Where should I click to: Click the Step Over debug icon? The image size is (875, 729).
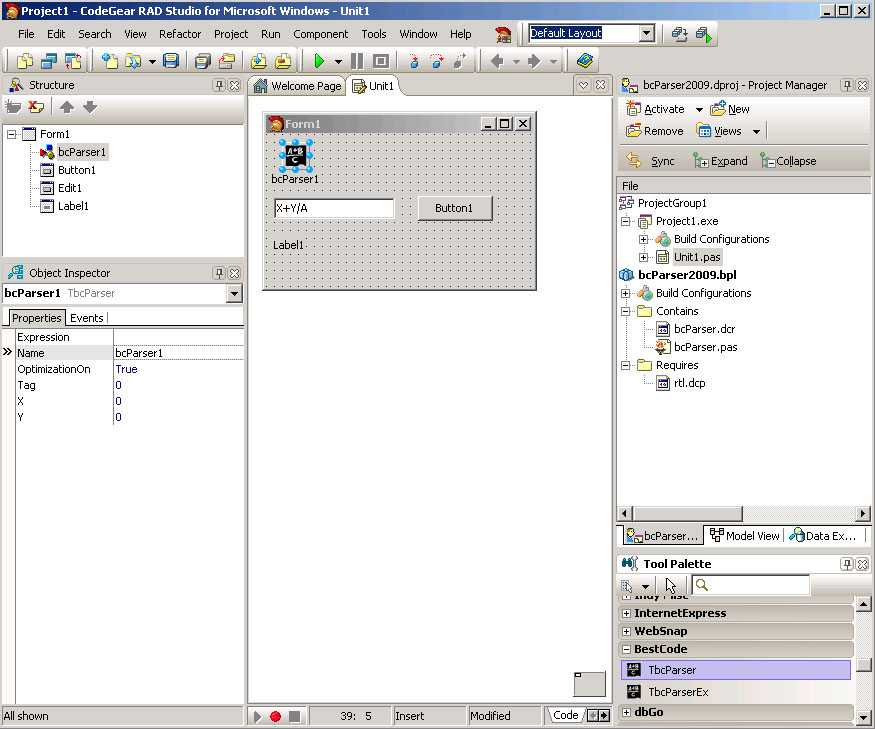click(x=436, y=61)
